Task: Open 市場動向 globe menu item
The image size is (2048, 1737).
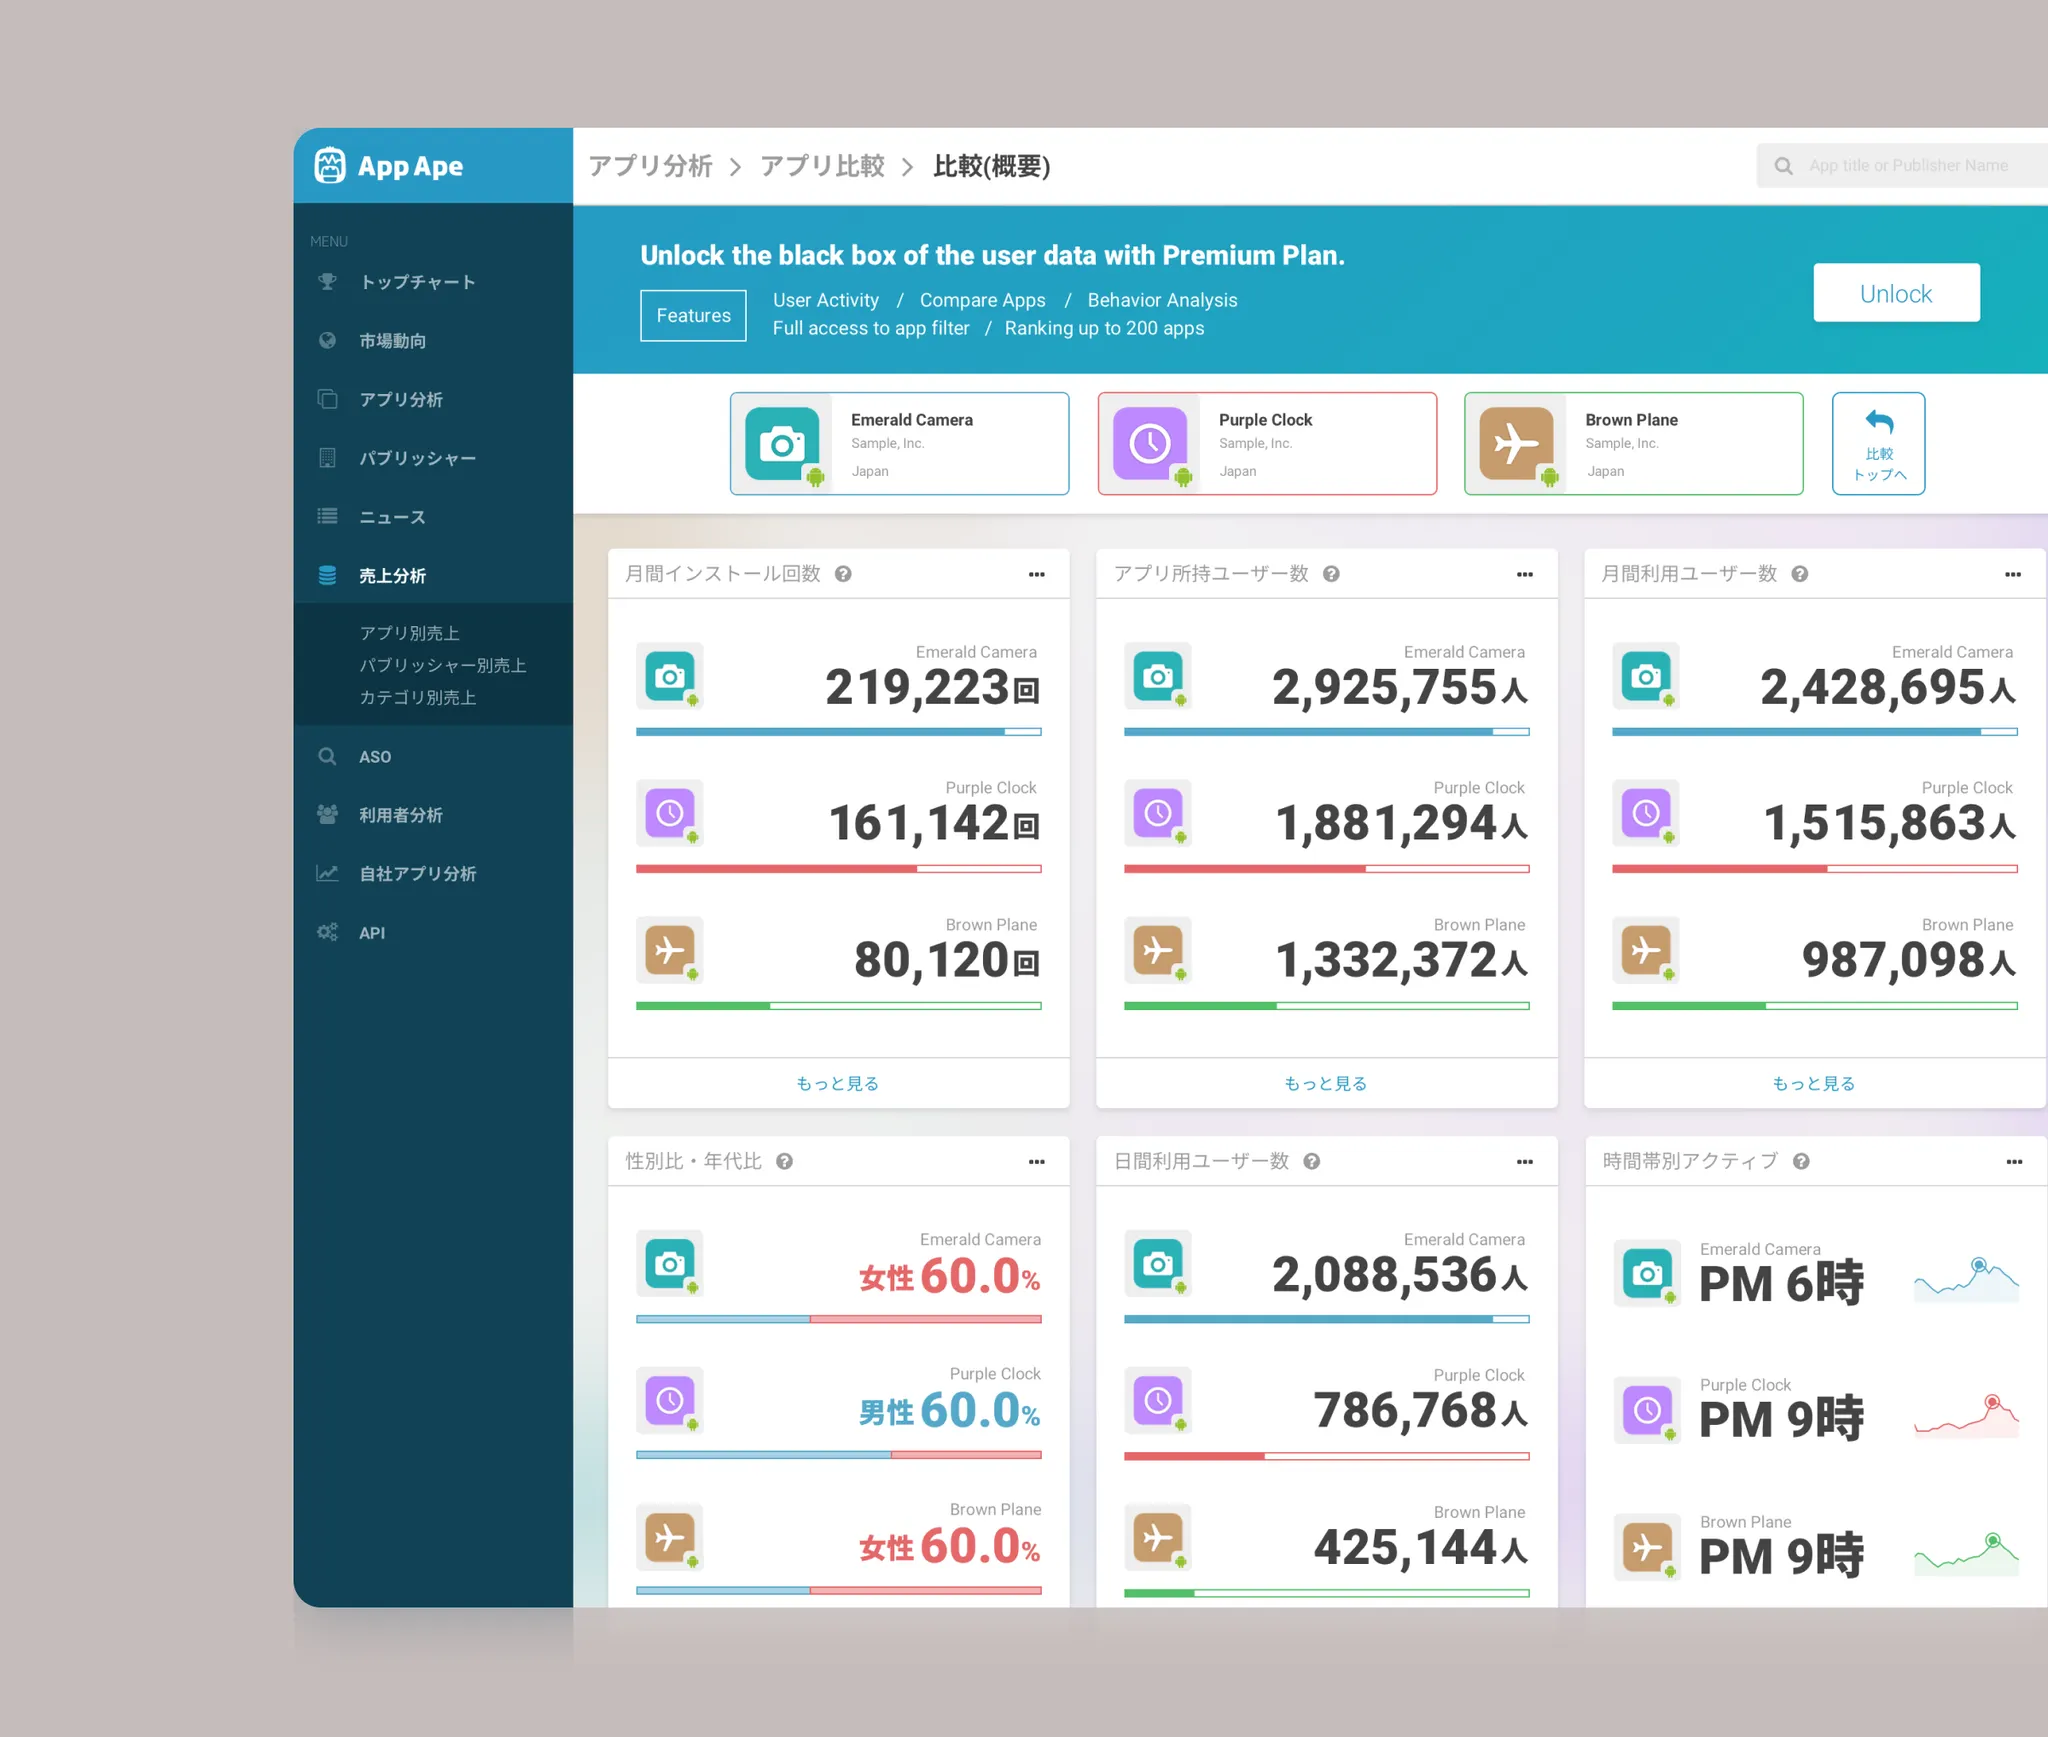Action: (x=328, y=341)
